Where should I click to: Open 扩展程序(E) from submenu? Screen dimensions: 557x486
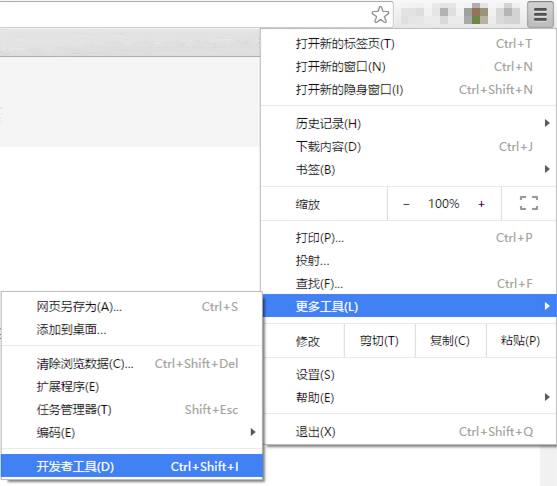pos(132,387)
